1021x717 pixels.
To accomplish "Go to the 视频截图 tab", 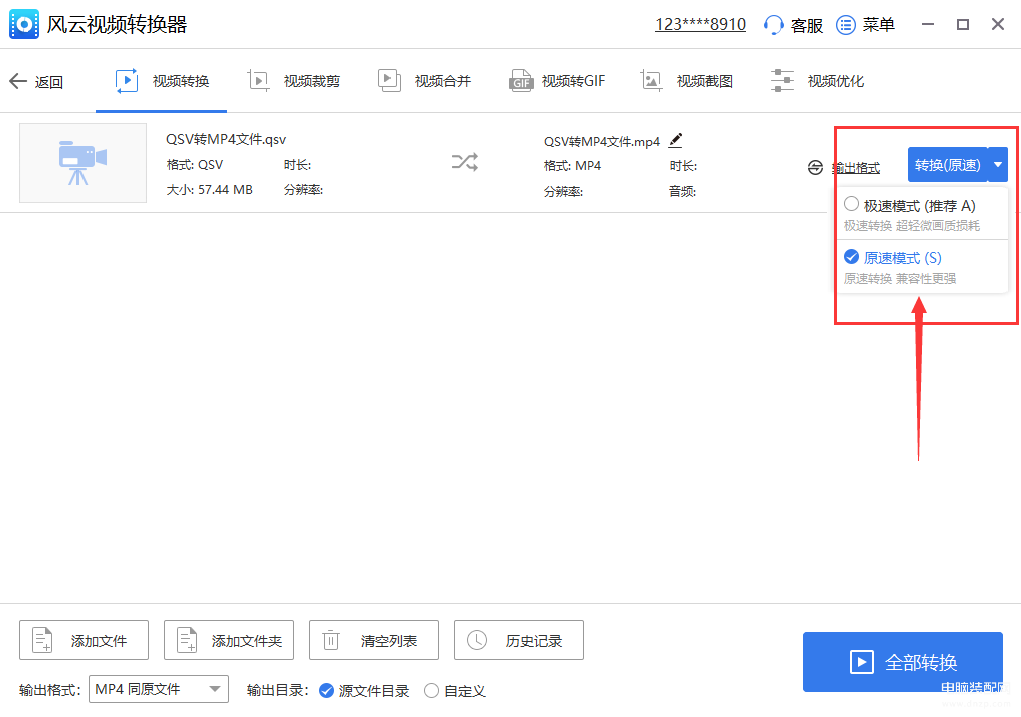I will click(x=686, y=81).
